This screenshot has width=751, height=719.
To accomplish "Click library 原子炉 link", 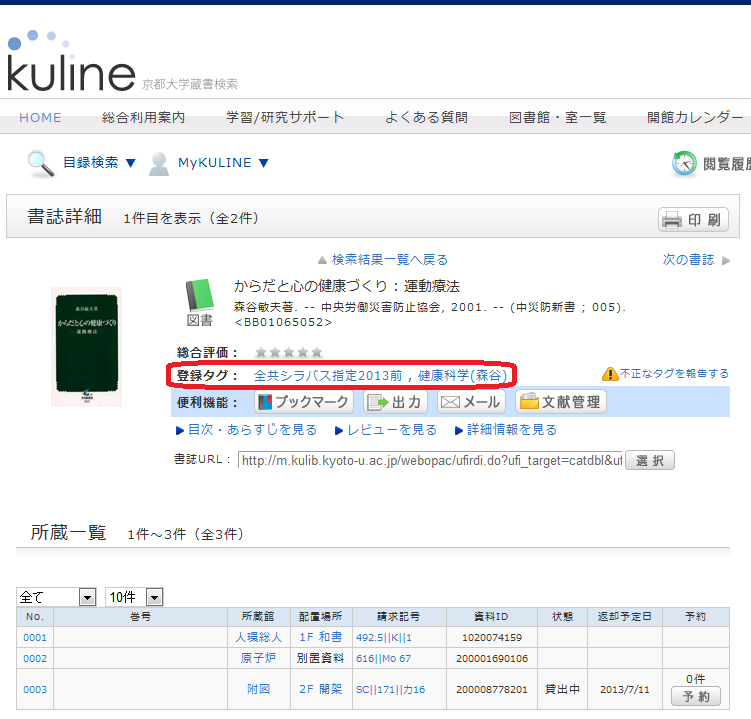I will (259, 658).
